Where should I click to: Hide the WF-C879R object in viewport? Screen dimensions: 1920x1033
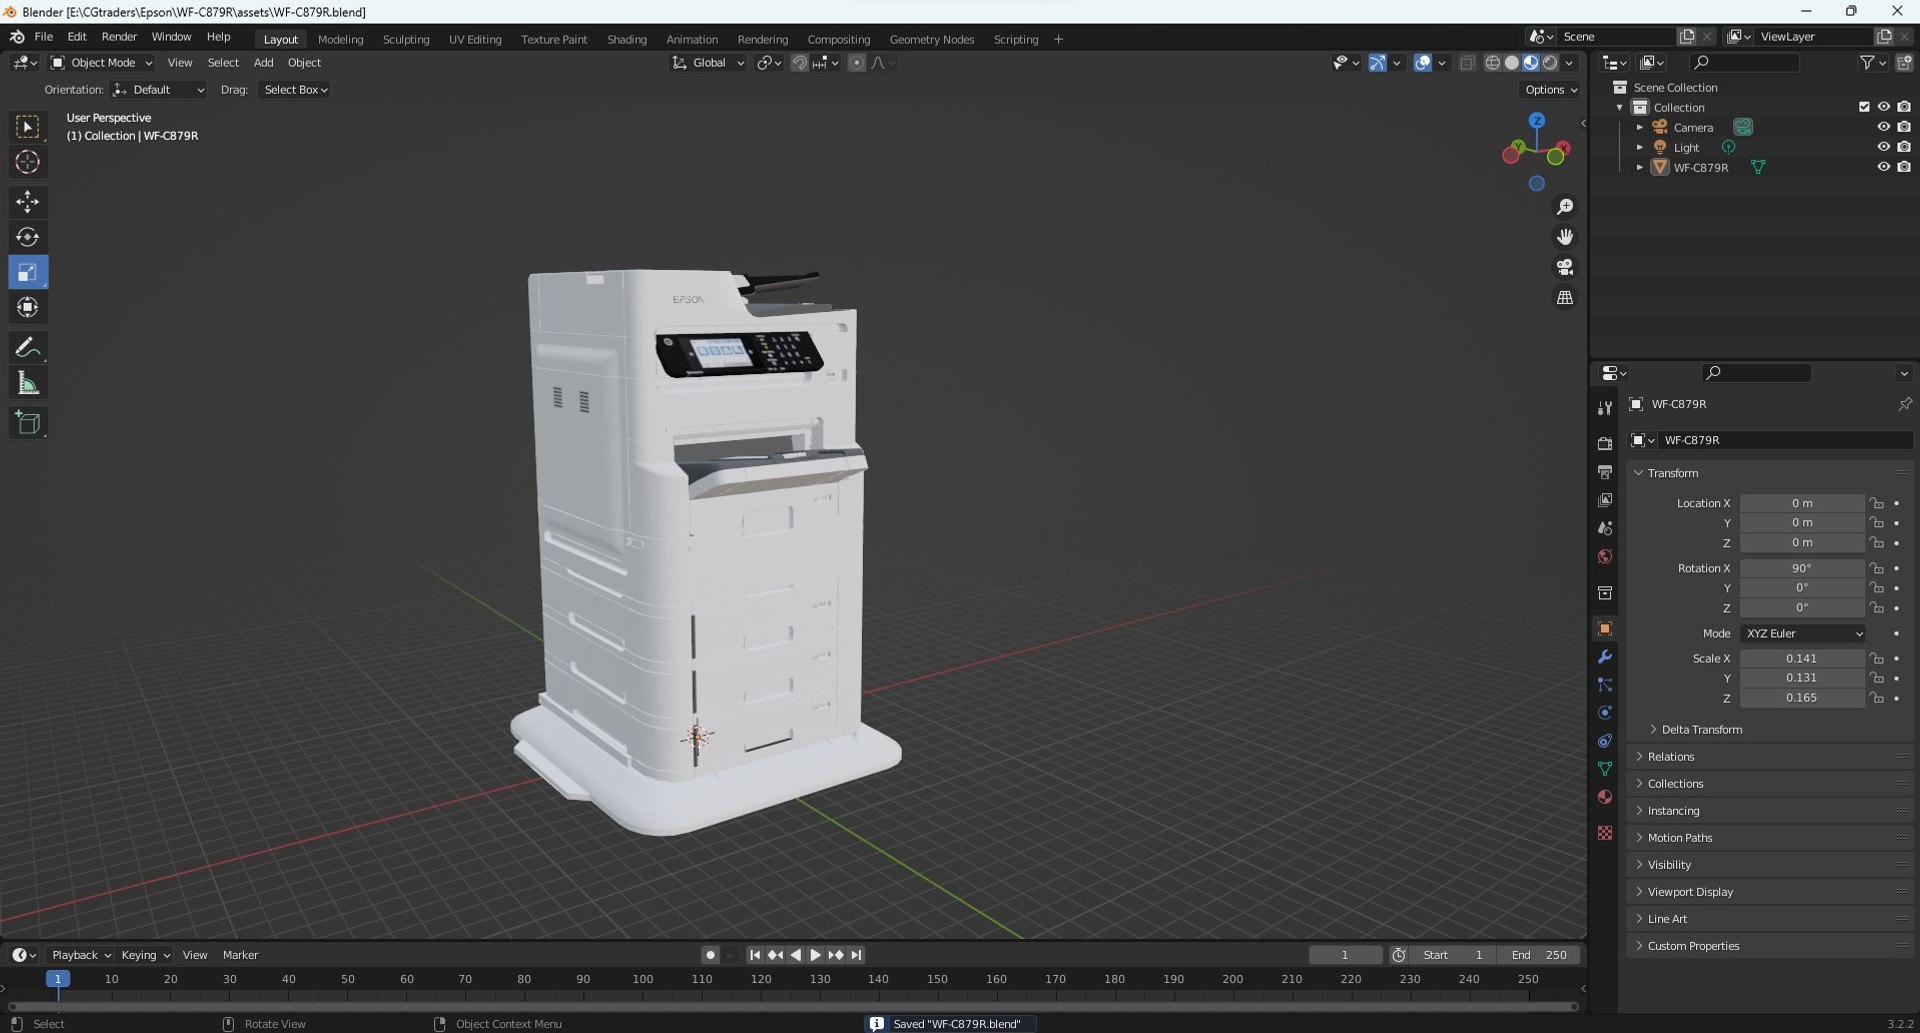click(x=1883, y=167)
